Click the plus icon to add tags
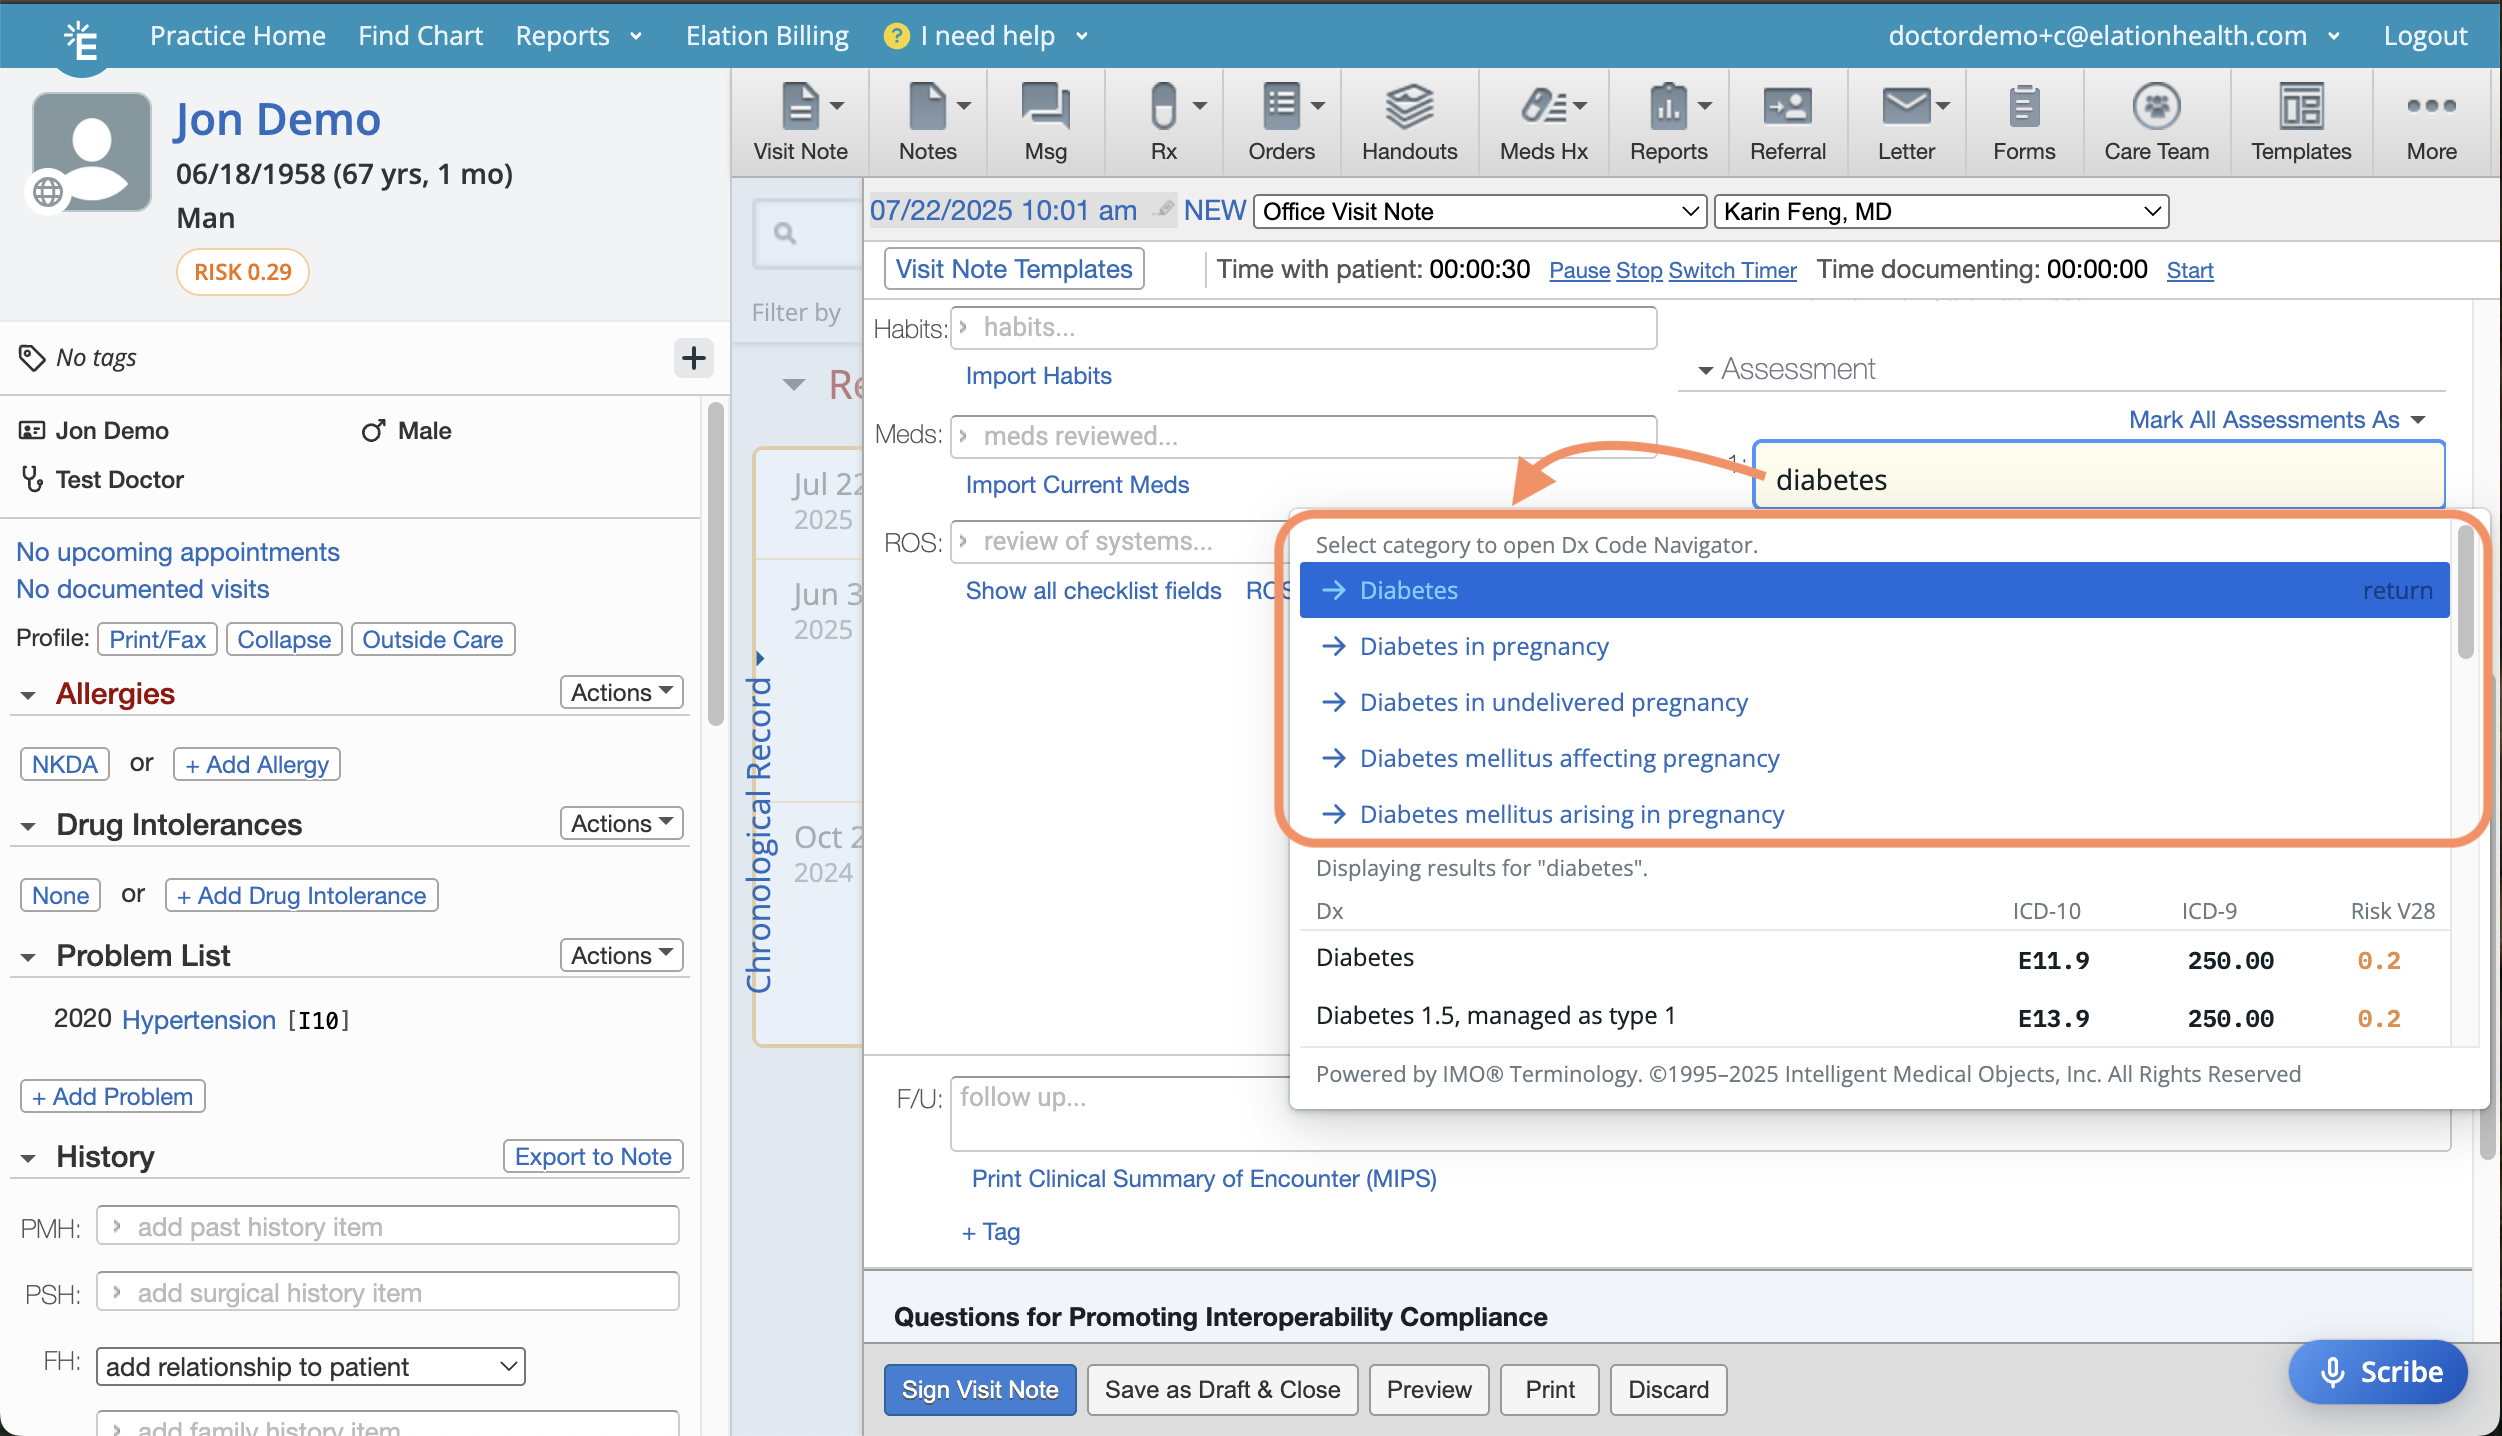Image resolution: width=2502 pixels, height=1436 pixels. (693, 358)
